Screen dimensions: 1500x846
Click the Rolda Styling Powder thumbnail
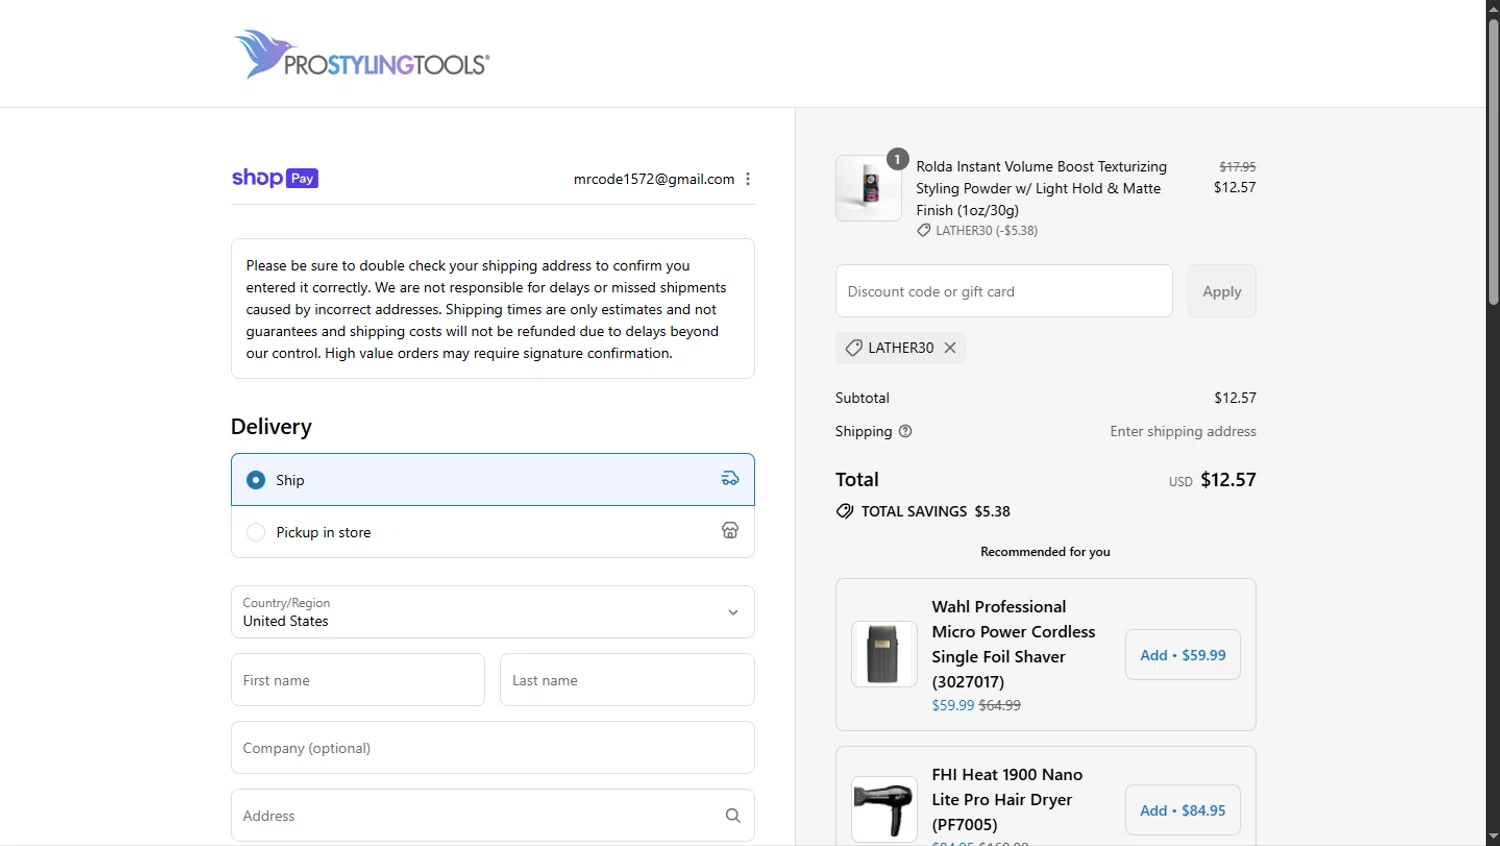pos(869,188)
